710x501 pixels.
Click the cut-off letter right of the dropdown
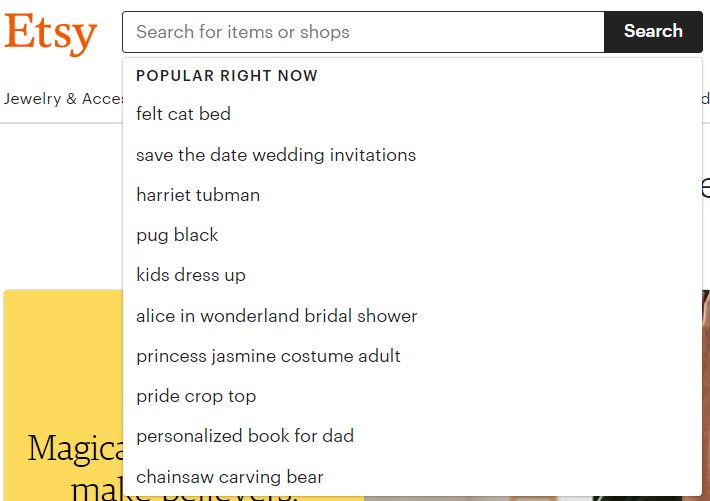tap(706, 188)
